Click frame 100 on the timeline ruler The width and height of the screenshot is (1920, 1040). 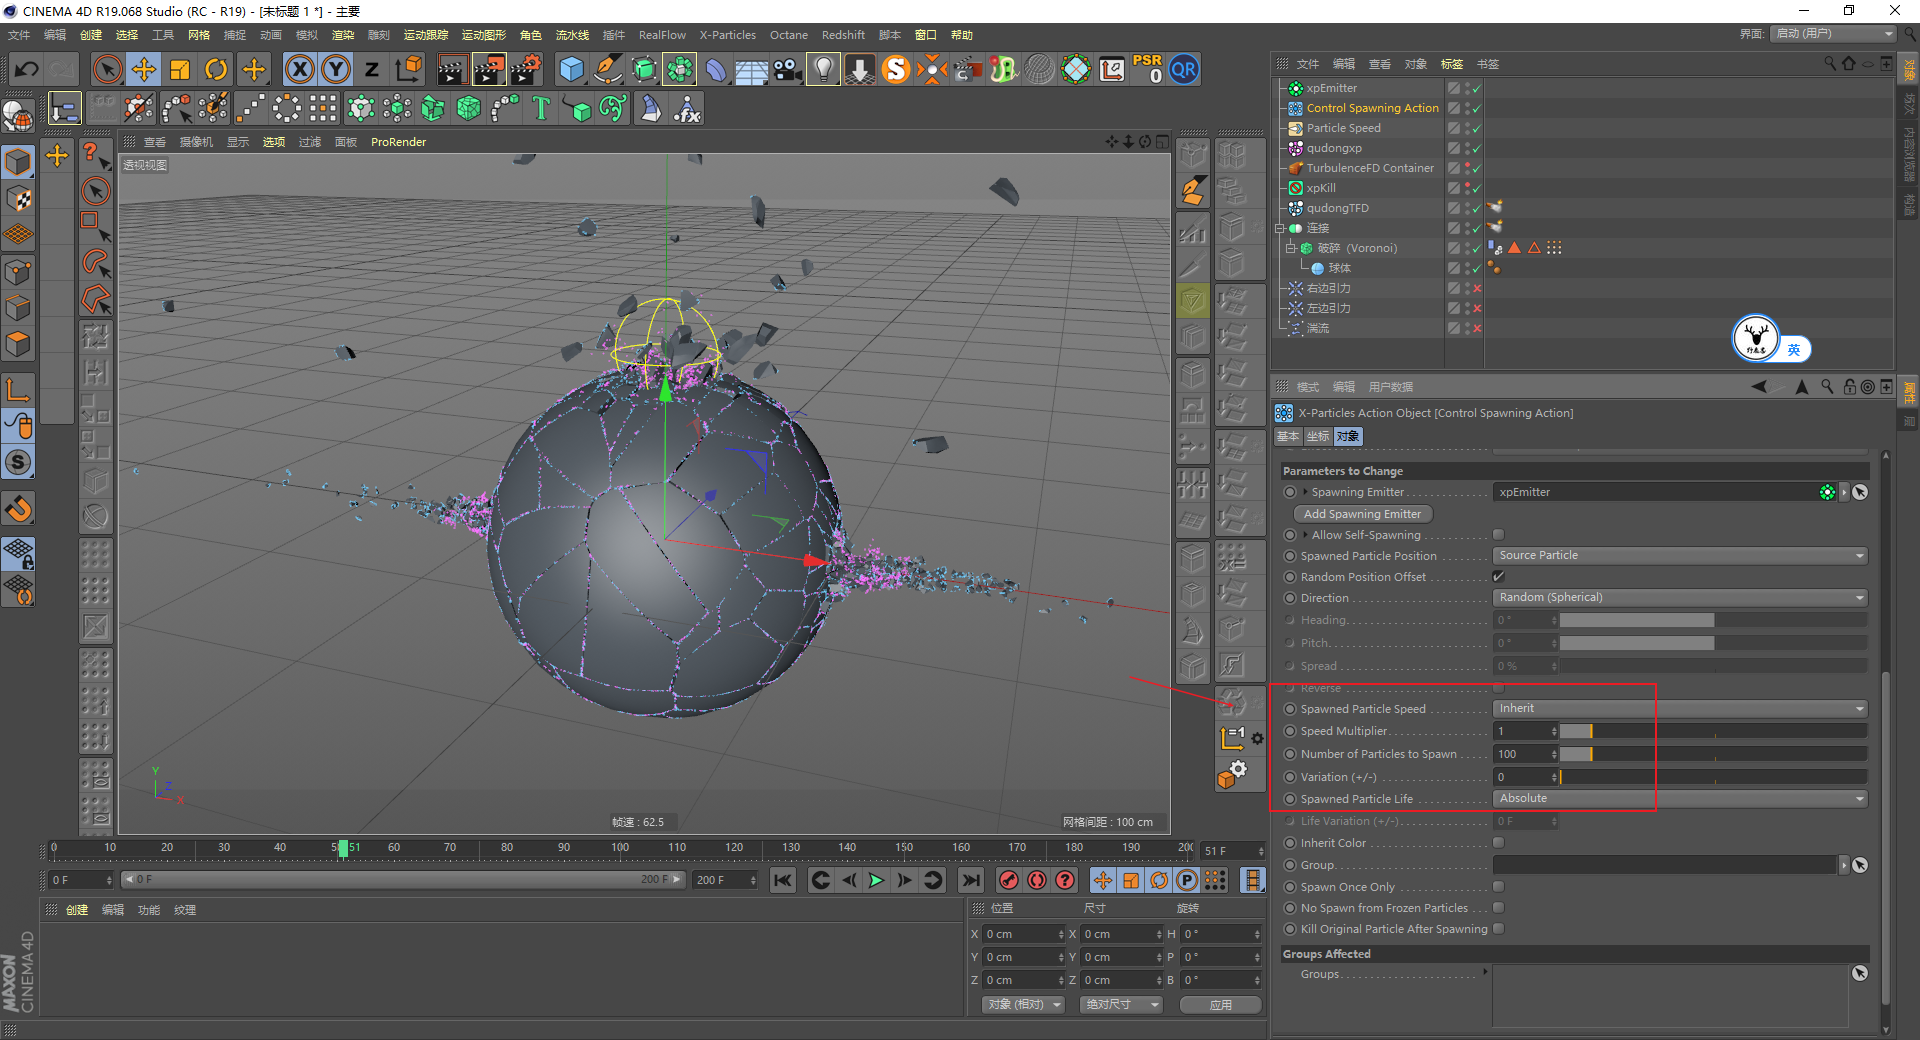[x=620, y=848]
